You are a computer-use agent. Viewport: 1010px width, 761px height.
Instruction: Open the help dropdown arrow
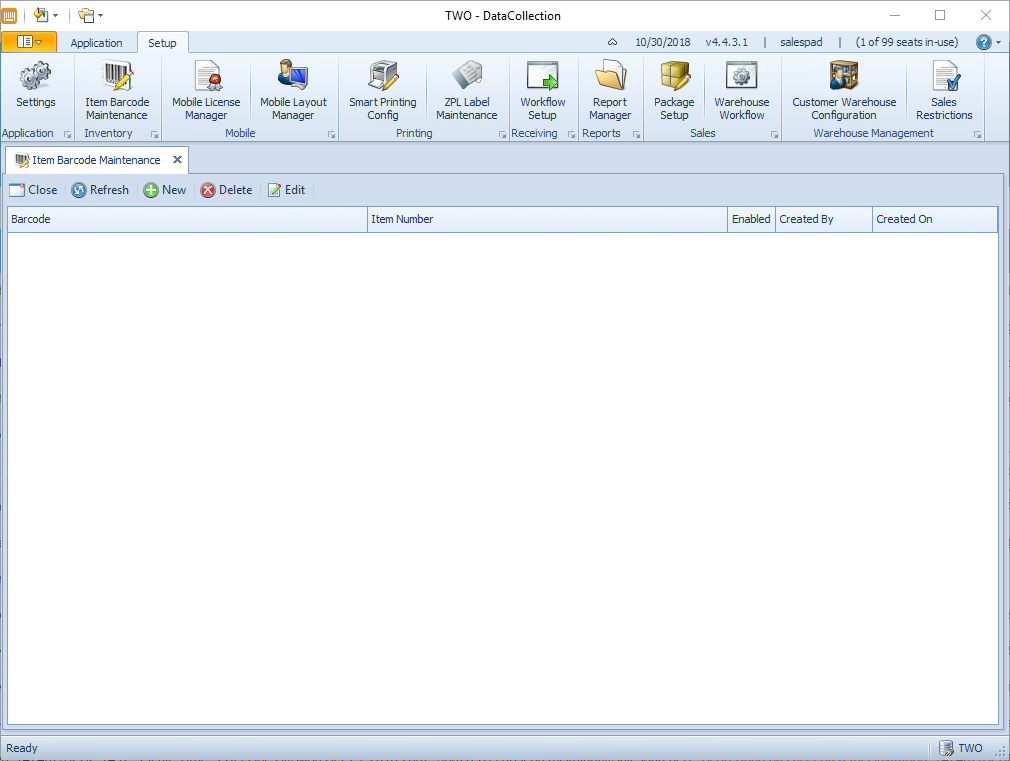(998, 43)
